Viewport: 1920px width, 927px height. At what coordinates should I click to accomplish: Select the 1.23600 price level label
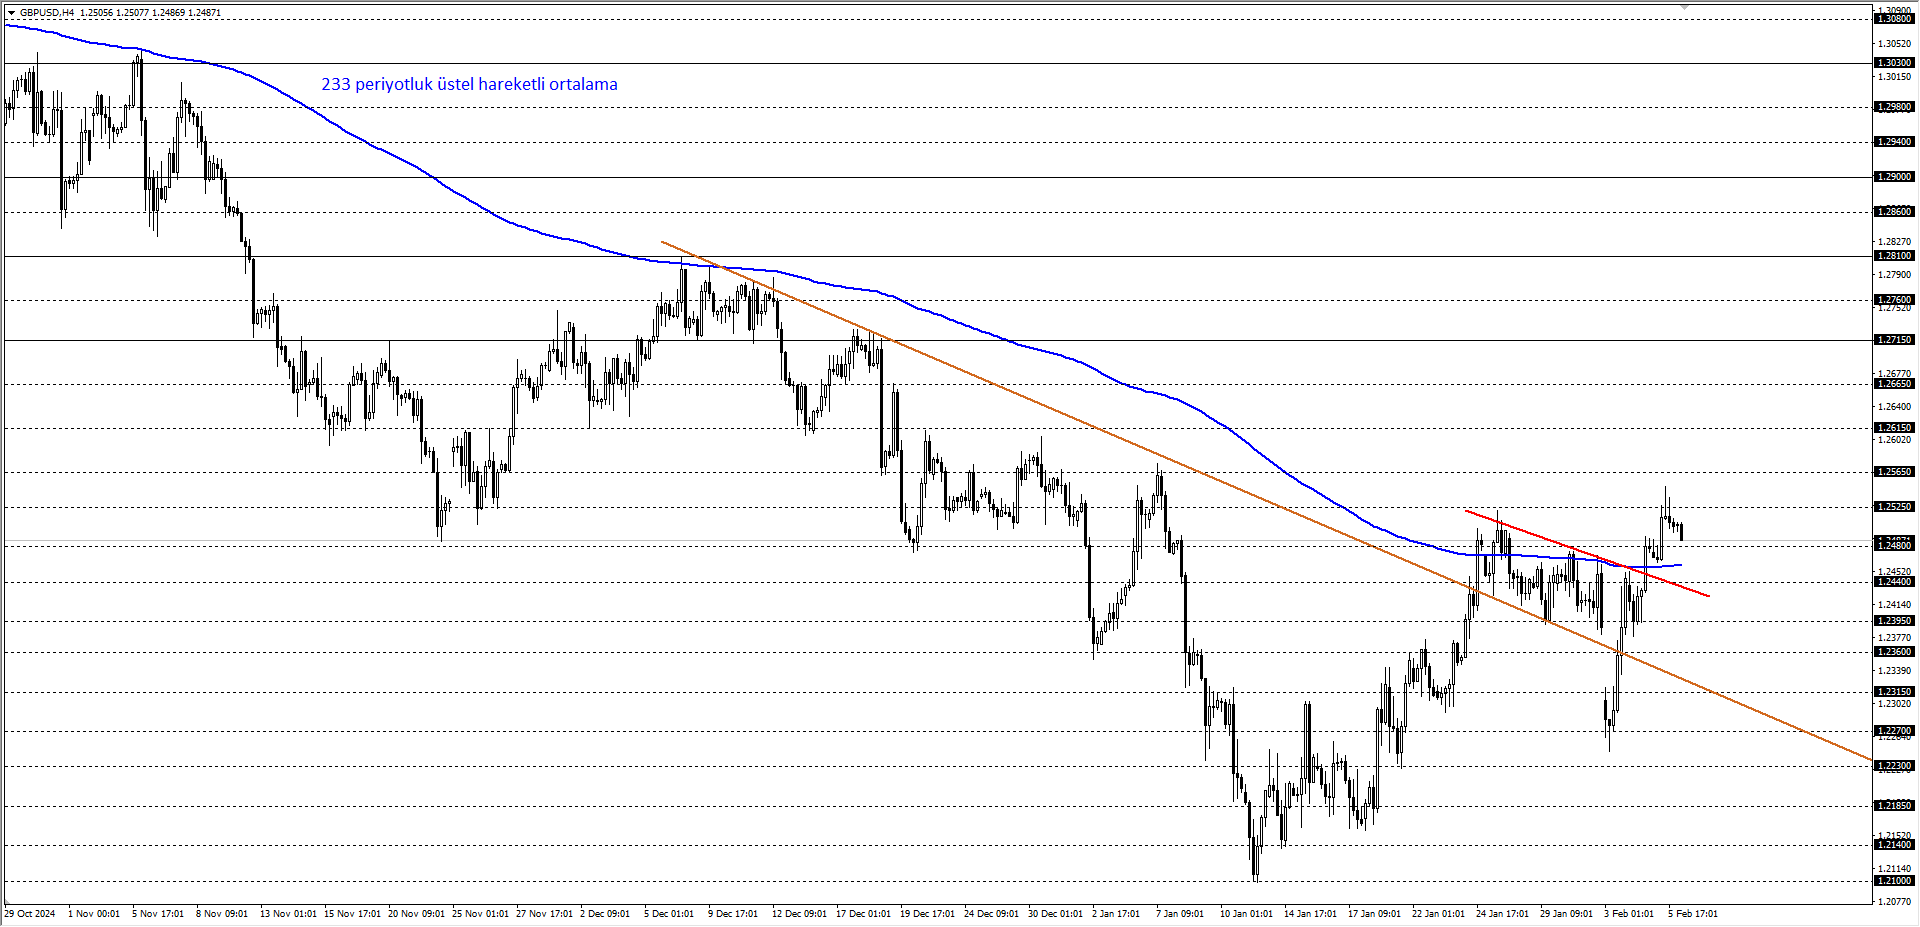[1893, 652]
